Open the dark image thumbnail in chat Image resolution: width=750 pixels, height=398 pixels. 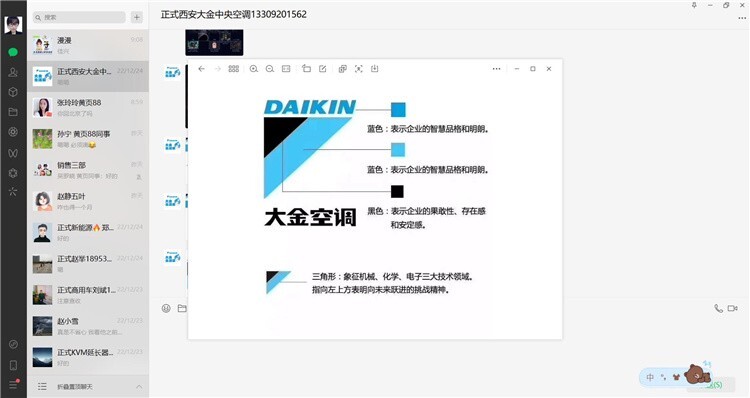coord(214,43)
